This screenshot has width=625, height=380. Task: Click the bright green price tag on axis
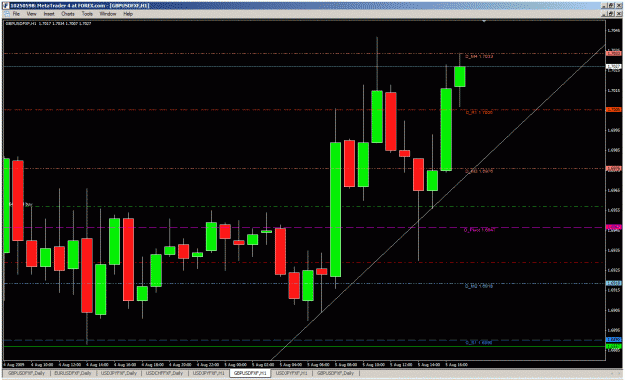[x=613, y=347]
